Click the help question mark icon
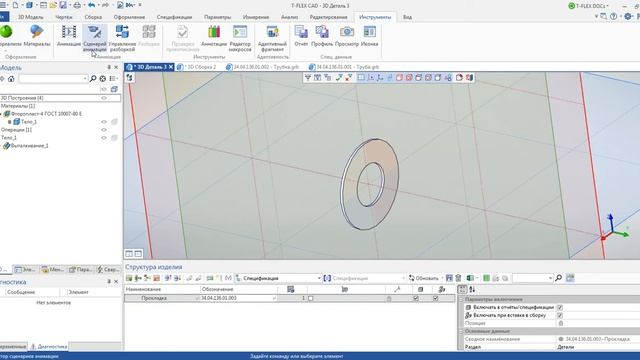Image resolution: width=640 pixels, height=360 pixels. tap(613, 17)
